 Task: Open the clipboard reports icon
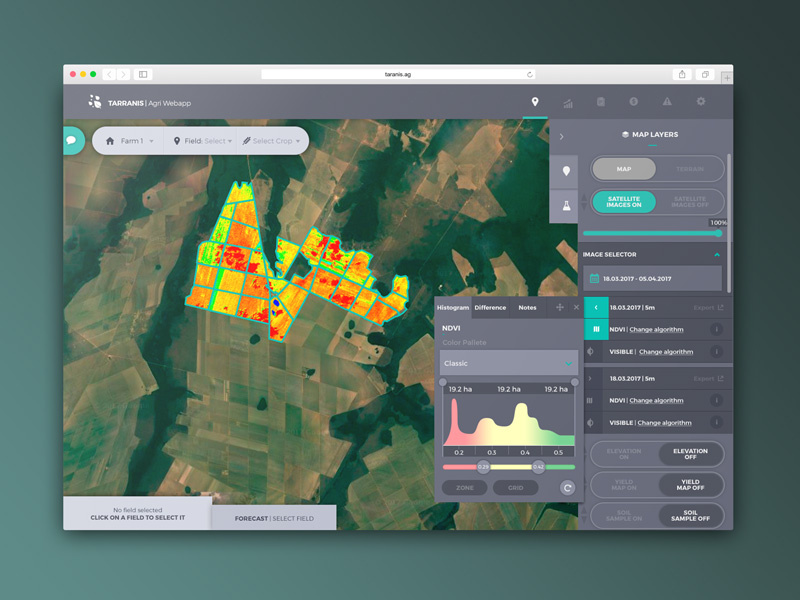click(x=600, y=102)
